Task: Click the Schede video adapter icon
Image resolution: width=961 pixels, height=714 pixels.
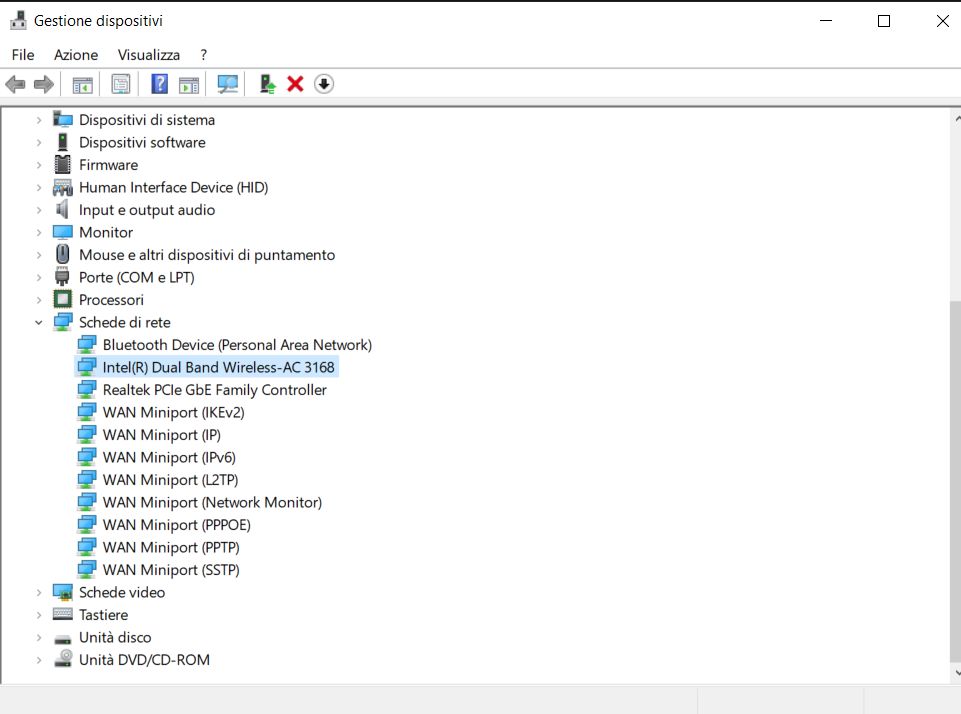Action: 63,592
